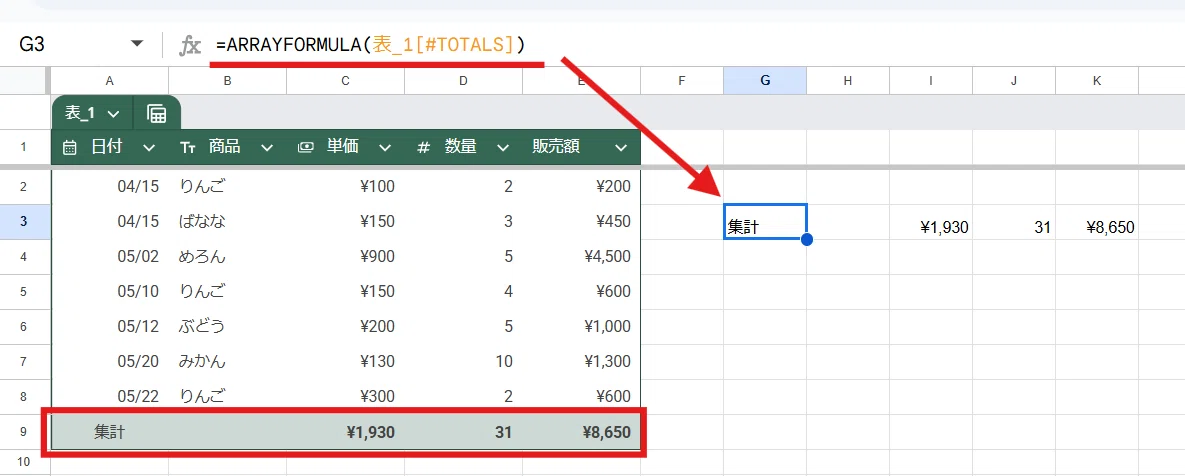Open the 単価 column dropdown
Viewport: 1185px width, 476px height.
[385, 148]
